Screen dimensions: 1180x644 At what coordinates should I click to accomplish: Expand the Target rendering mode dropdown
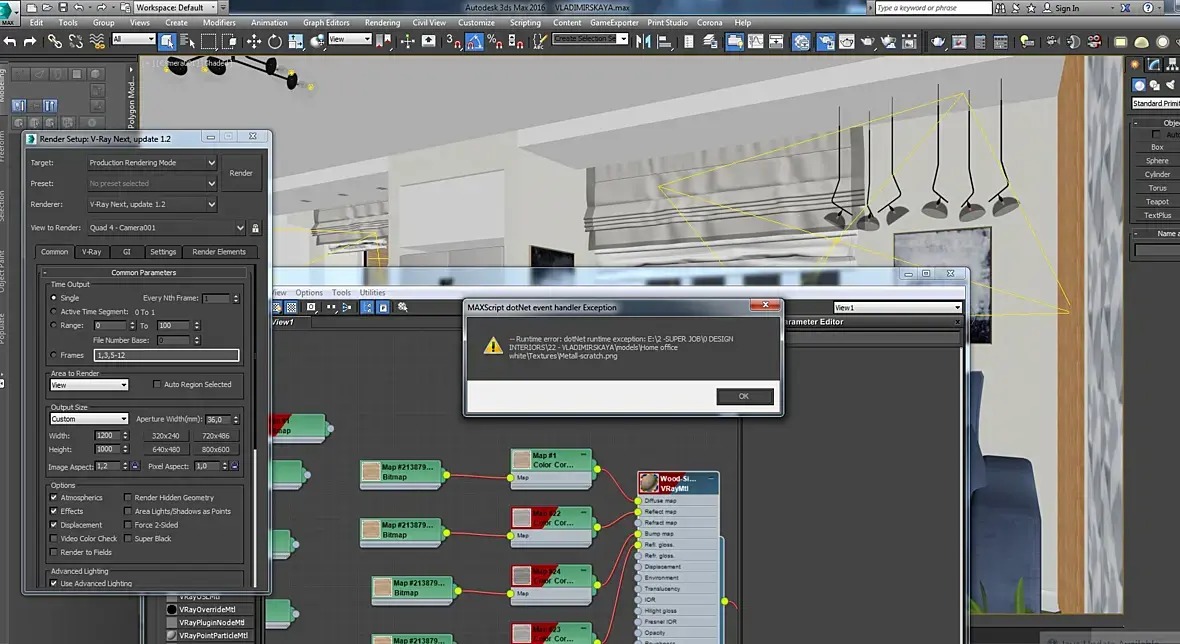click(x=151, y=163)
